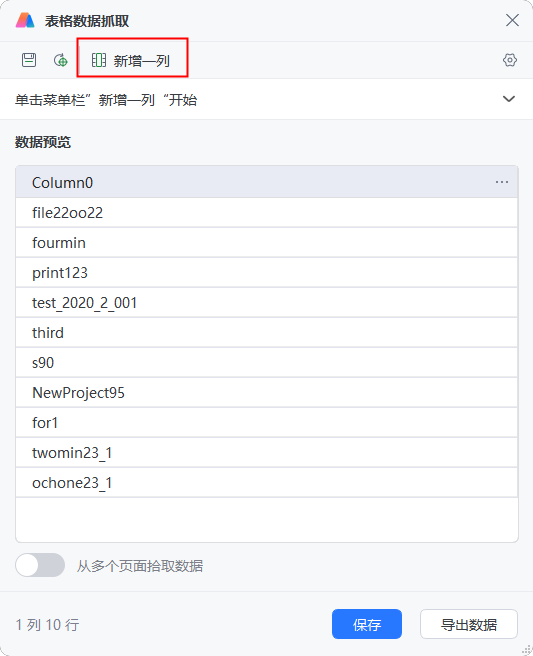This screenshot has height=656, width=533.
Task: Select the test_2020_2_001 row
Action: tap(266, 303)
